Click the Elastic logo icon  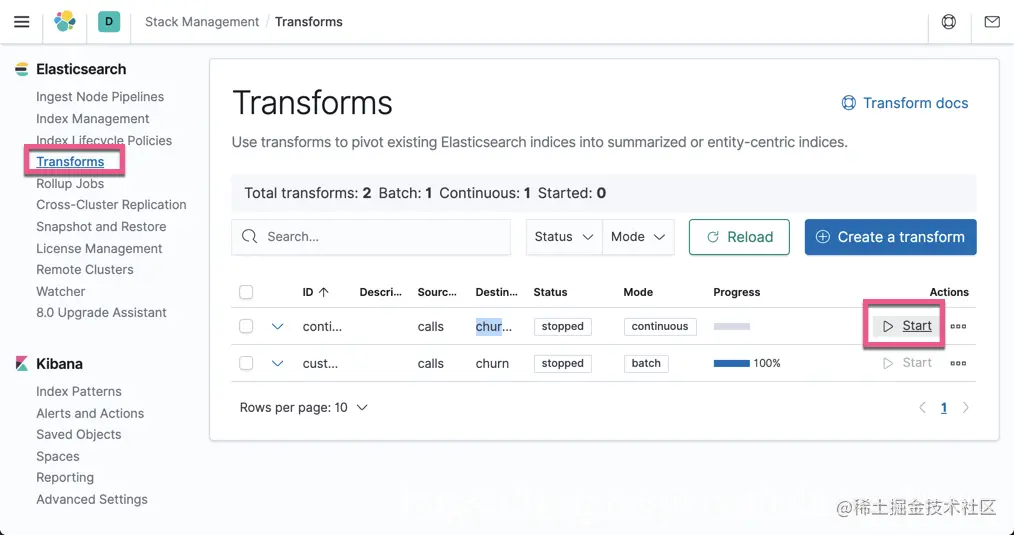pyautogui.click(x=65, y=21)
